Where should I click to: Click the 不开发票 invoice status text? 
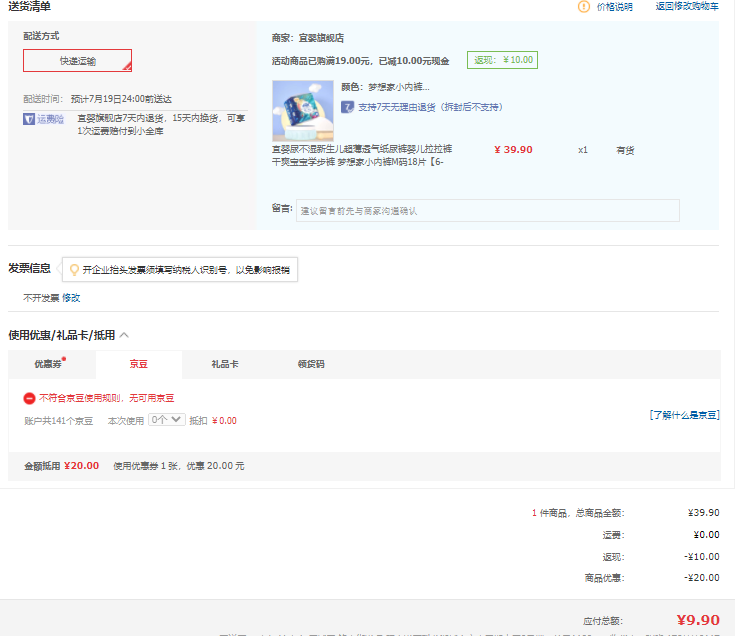(x=41, y=298)
